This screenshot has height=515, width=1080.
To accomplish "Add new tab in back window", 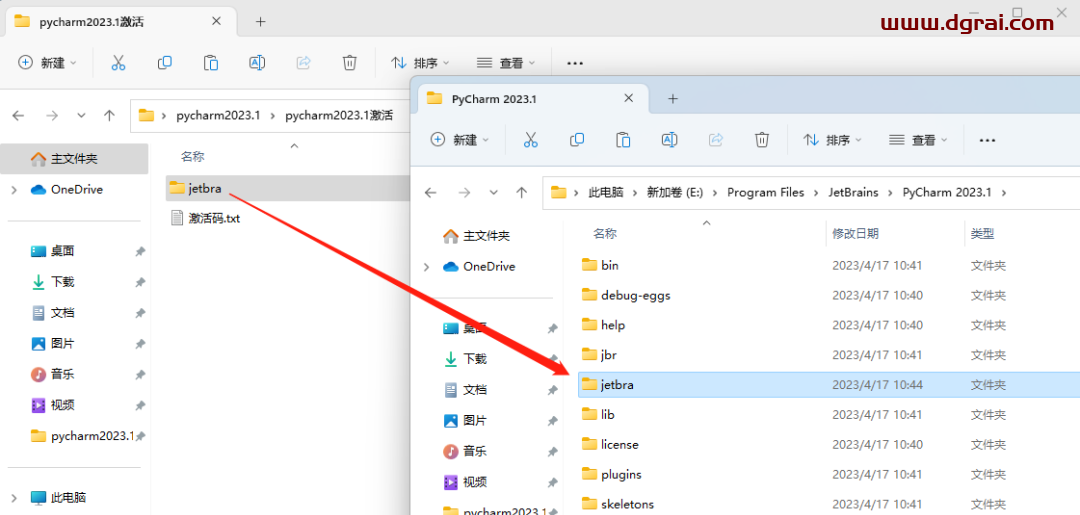I will [x=260, y=22].
